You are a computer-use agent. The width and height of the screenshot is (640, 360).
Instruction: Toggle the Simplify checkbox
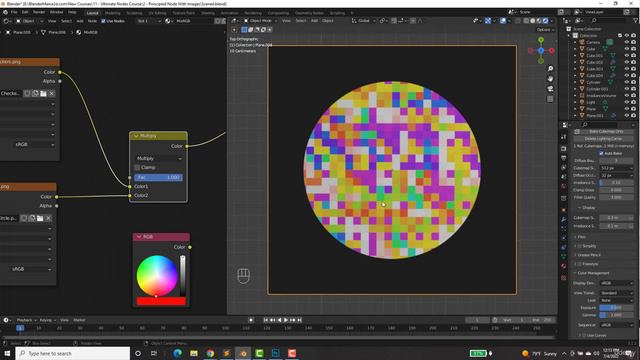click(580, 246)
